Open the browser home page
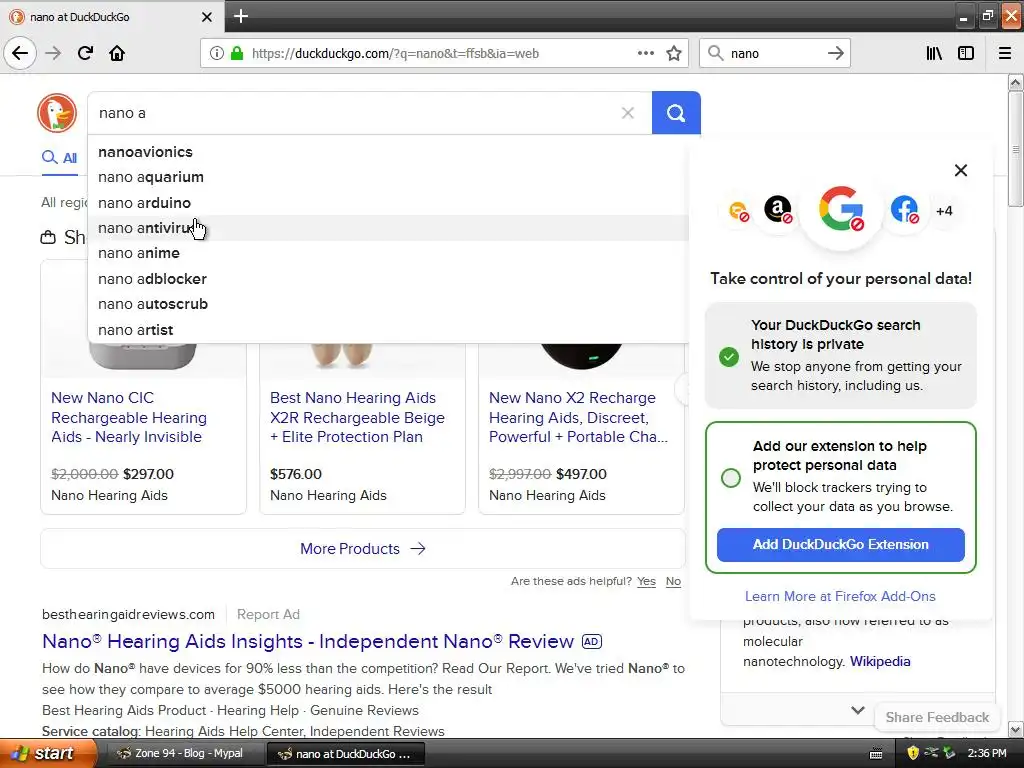Viewport: 1024px width, 768px height. coord(117,54)
